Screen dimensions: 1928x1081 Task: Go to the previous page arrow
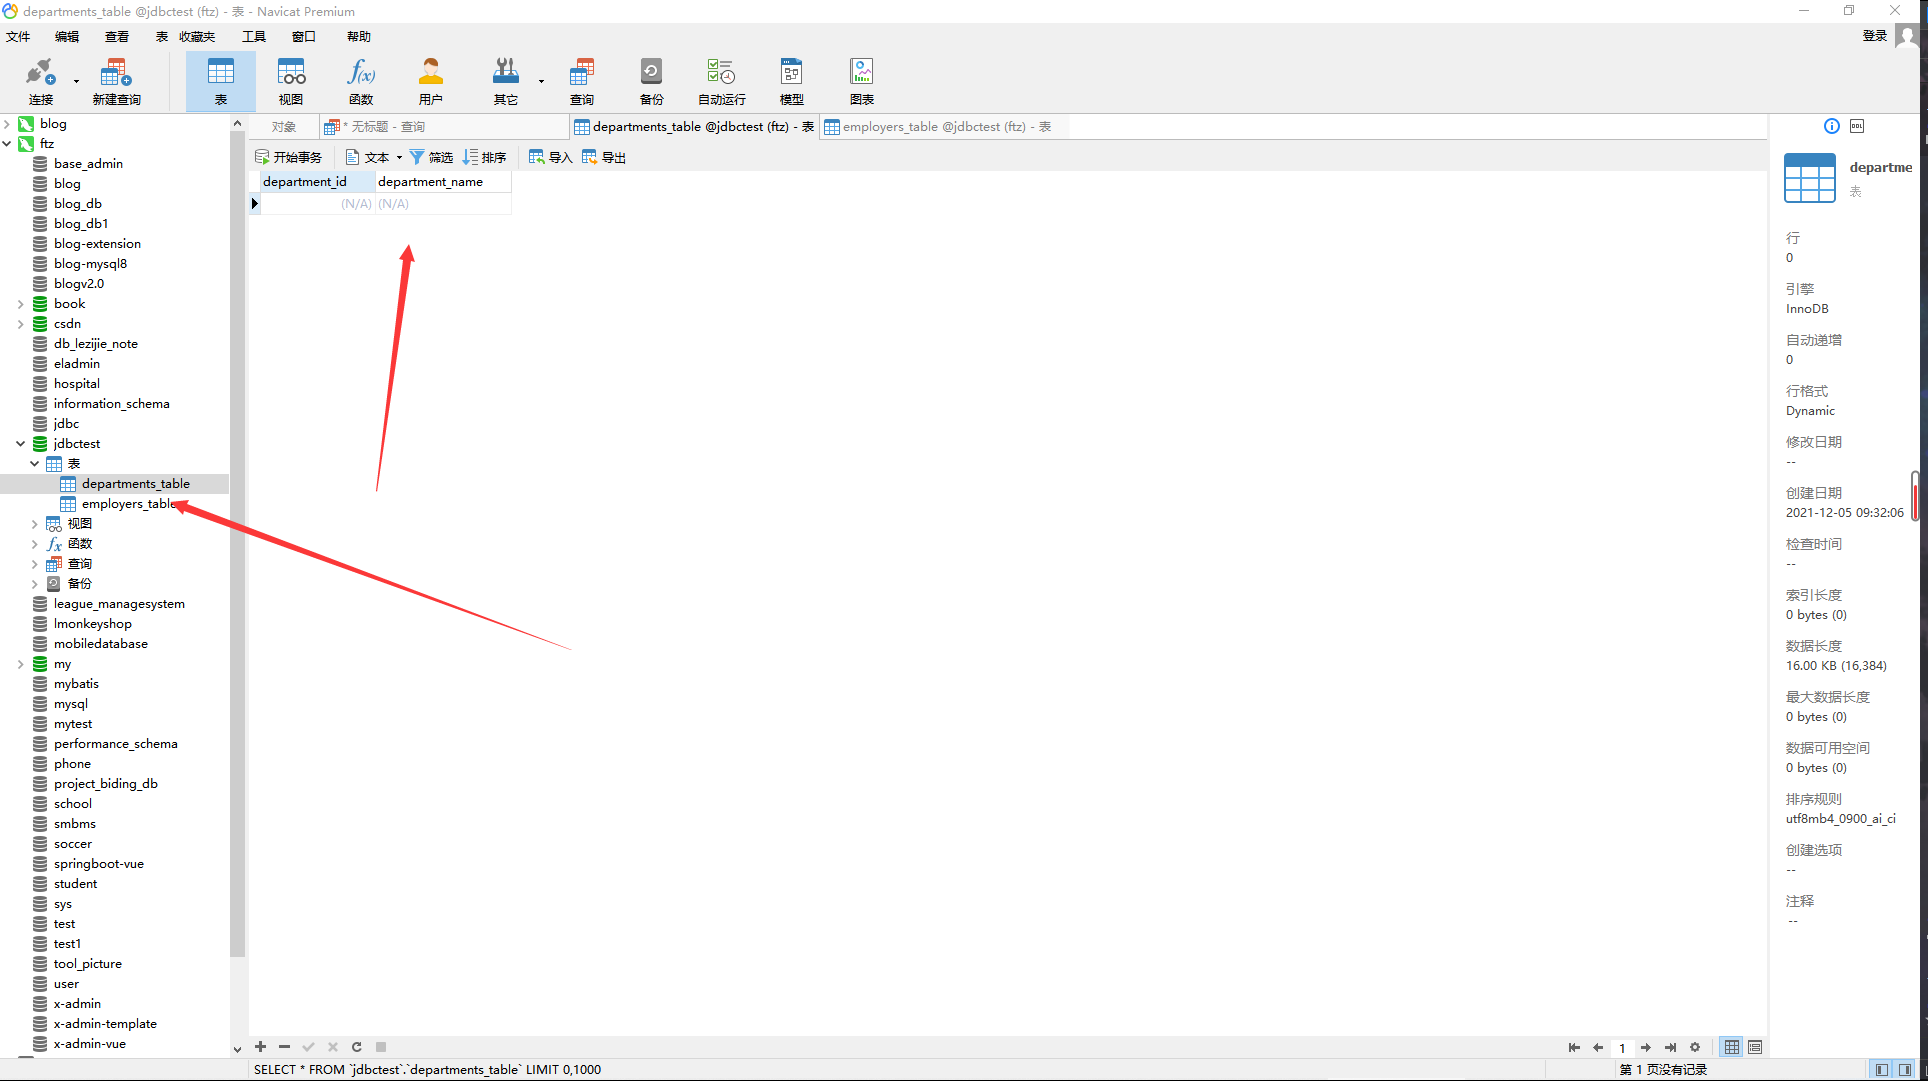(x=1598, y=1047)
